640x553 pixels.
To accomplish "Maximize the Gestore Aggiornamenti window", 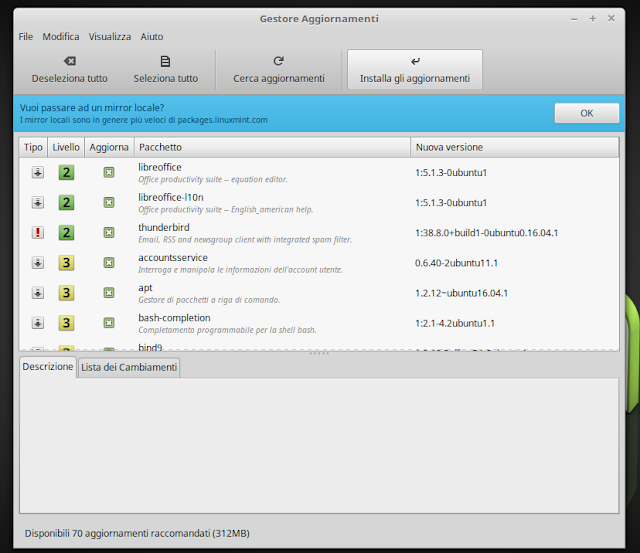I will (593, 18).
